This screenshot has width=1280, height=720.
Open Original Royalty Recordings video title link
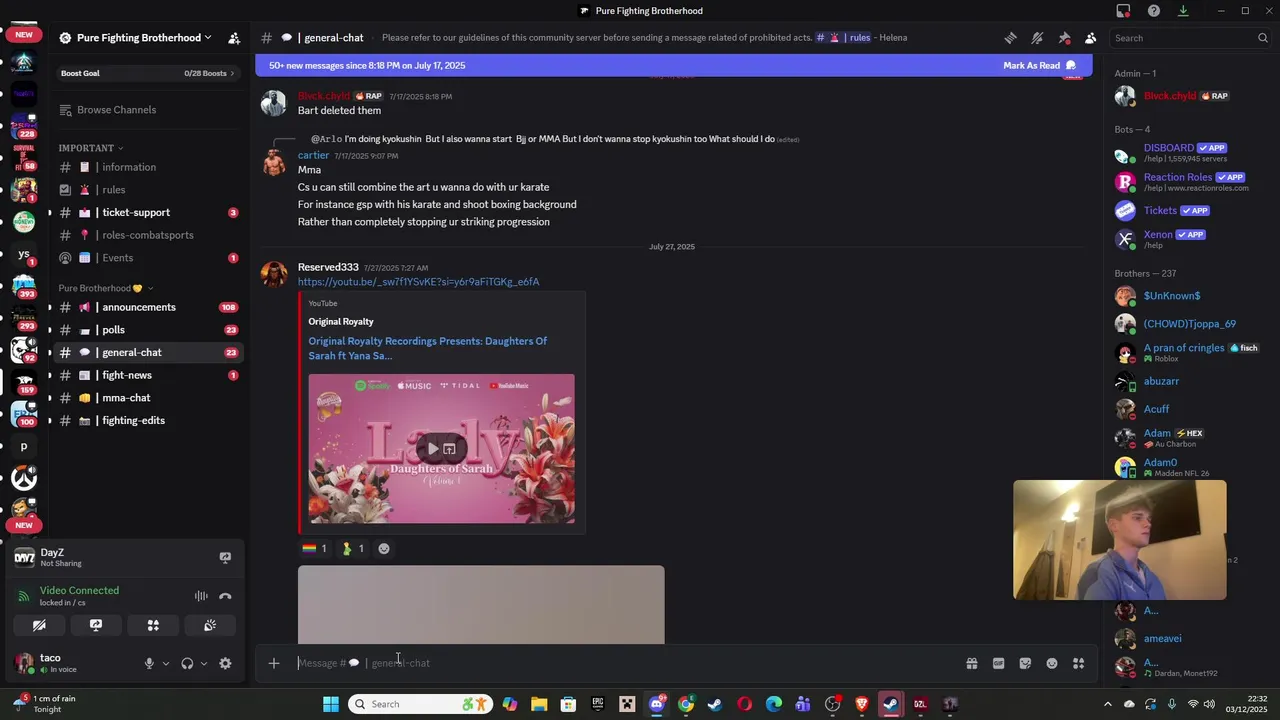[x=427, y=348]
